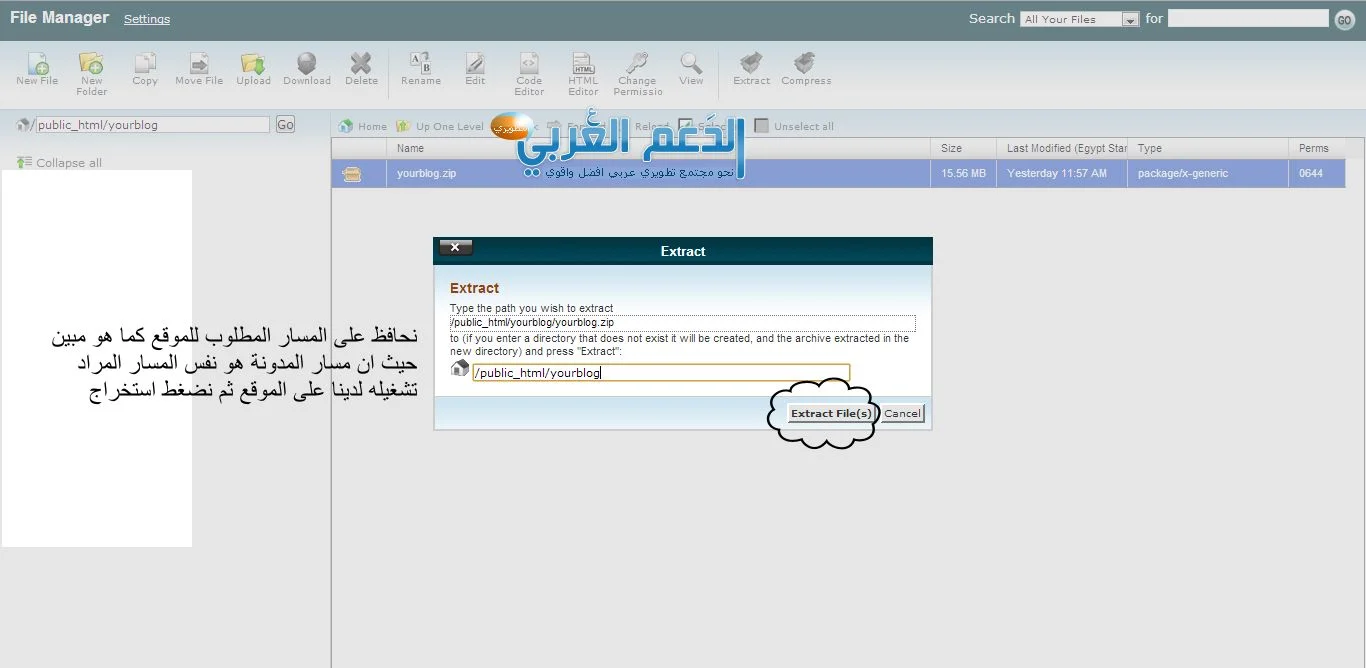Navigate to Home directory in toolbar

click(363, 127)
